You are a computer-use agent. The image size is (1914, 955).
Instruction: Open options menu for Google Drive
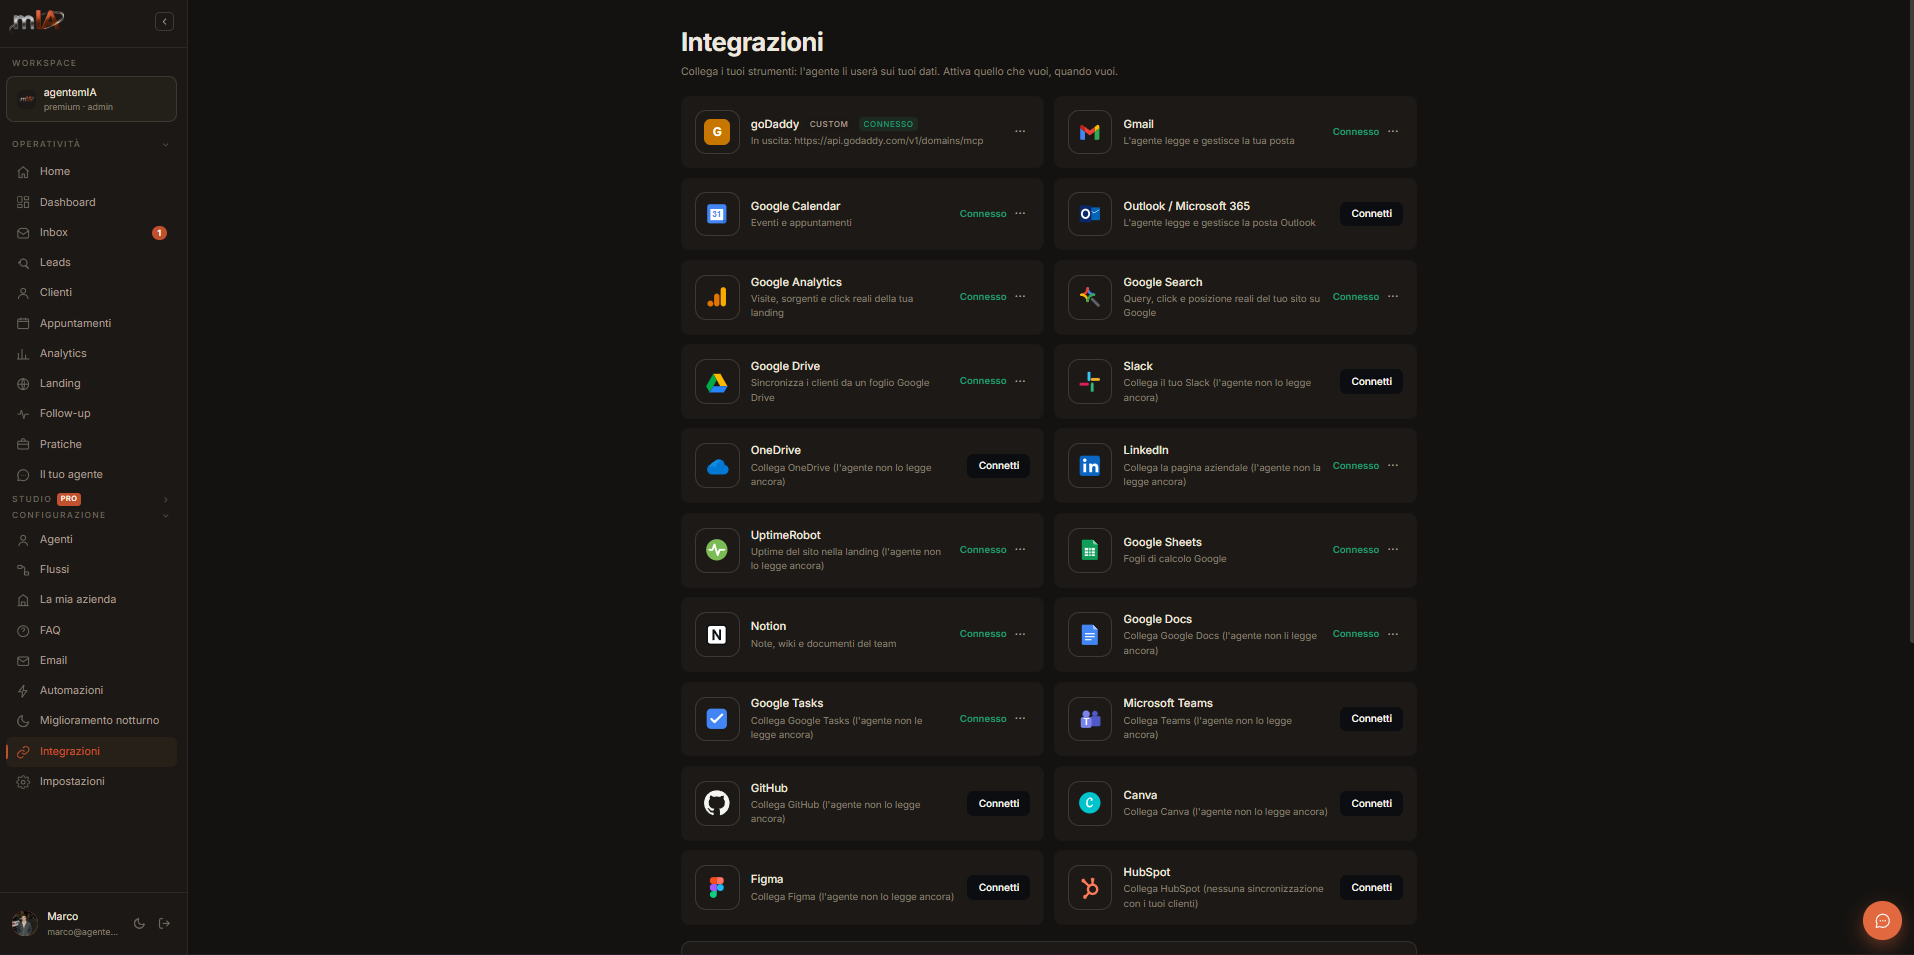[1020, 381]
